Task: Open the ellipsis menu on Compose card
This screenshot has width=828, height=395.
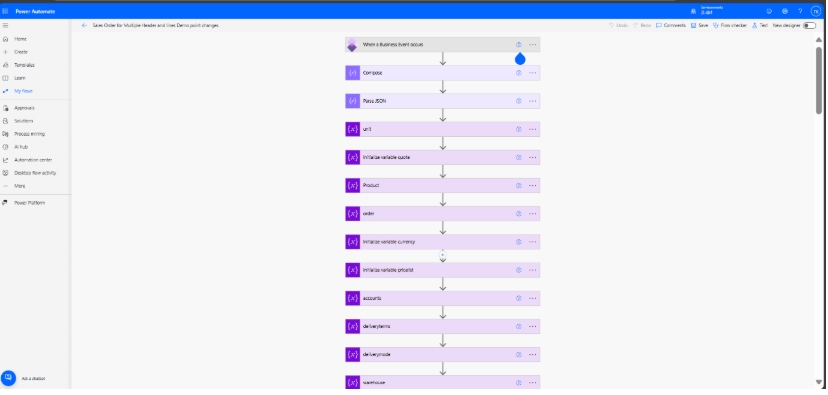Action: (532, 73)
